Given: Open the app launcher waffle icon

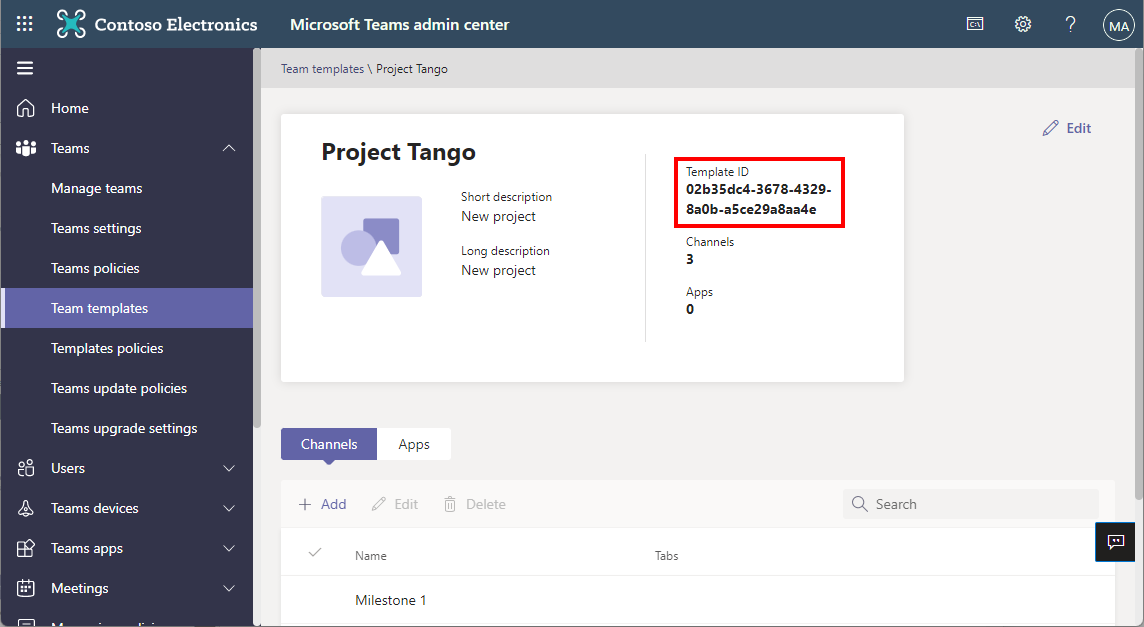Looking at the screenshot, I should [x=25, y=24].
